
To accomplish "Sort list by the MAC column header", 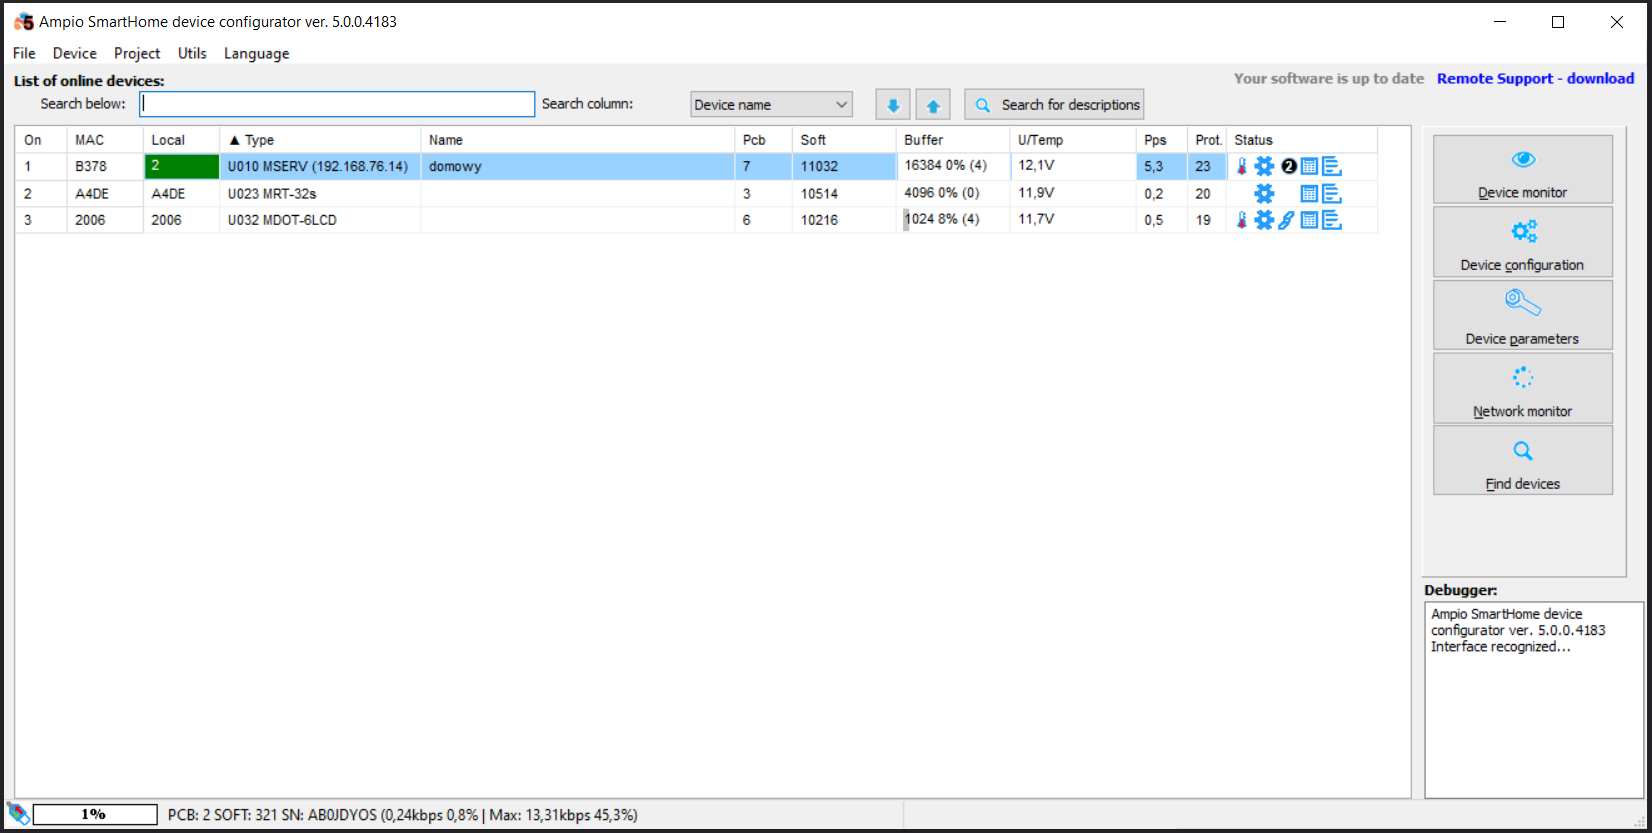I will (x=105, y=140).
